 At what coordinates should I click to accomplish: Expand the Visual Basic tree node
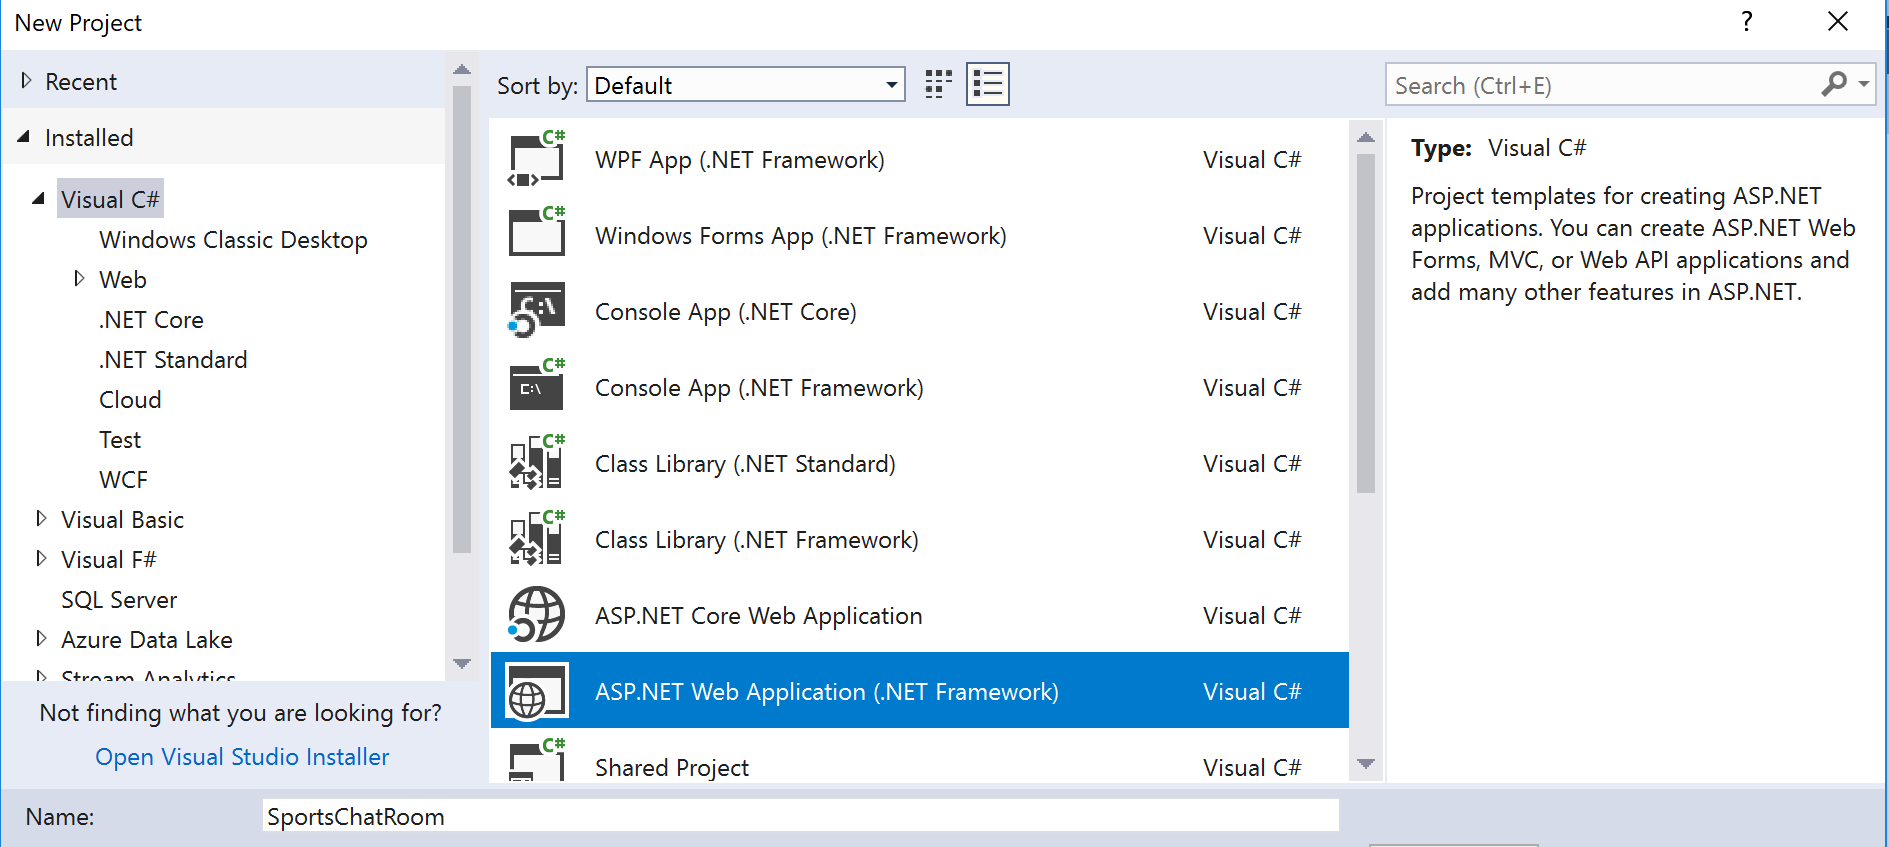click(x=41, y=519)
